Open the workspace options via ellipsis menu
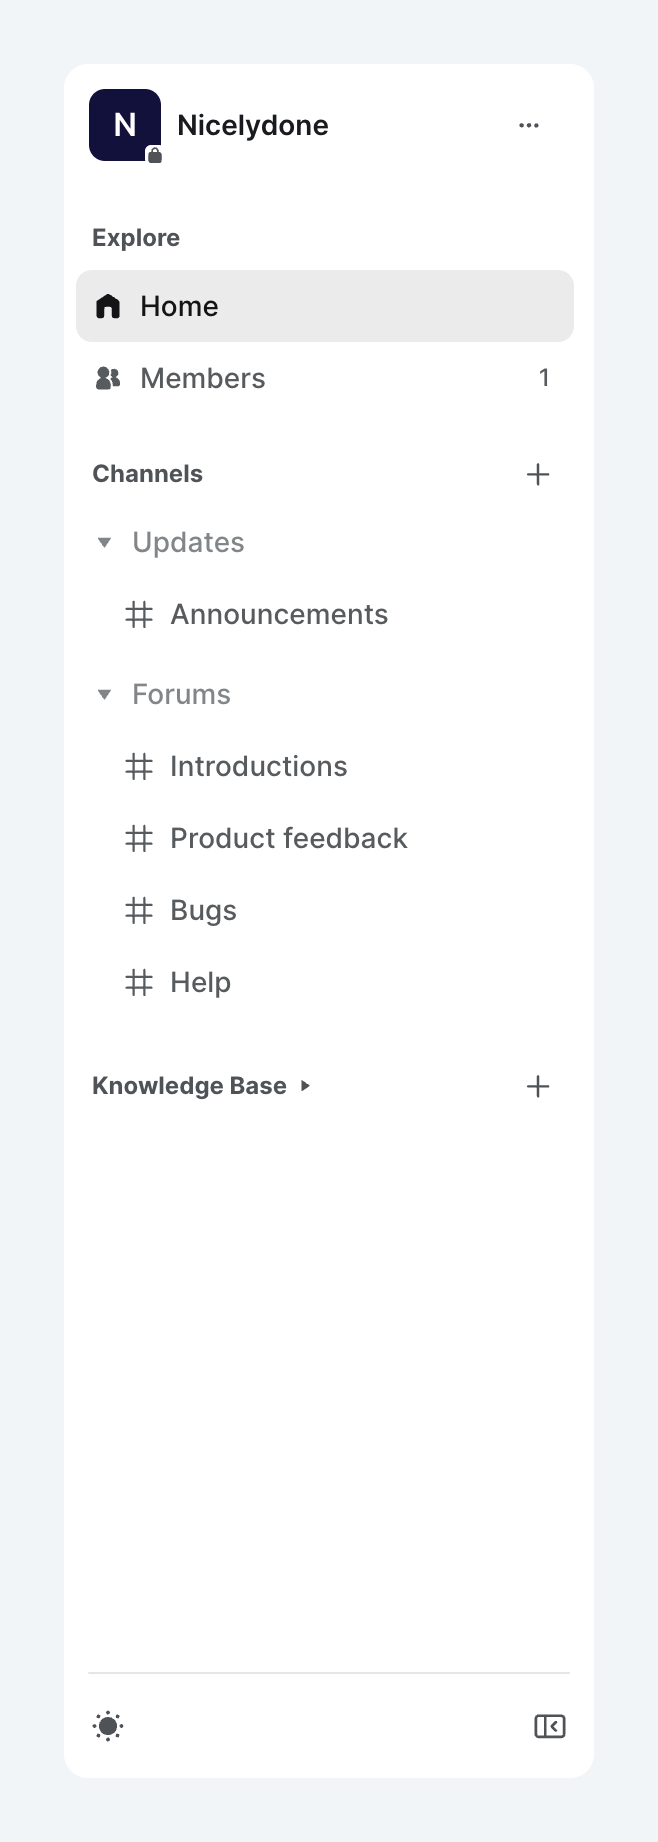The width and height of the screenshot is (658, 1842). [x=529, y=125]
